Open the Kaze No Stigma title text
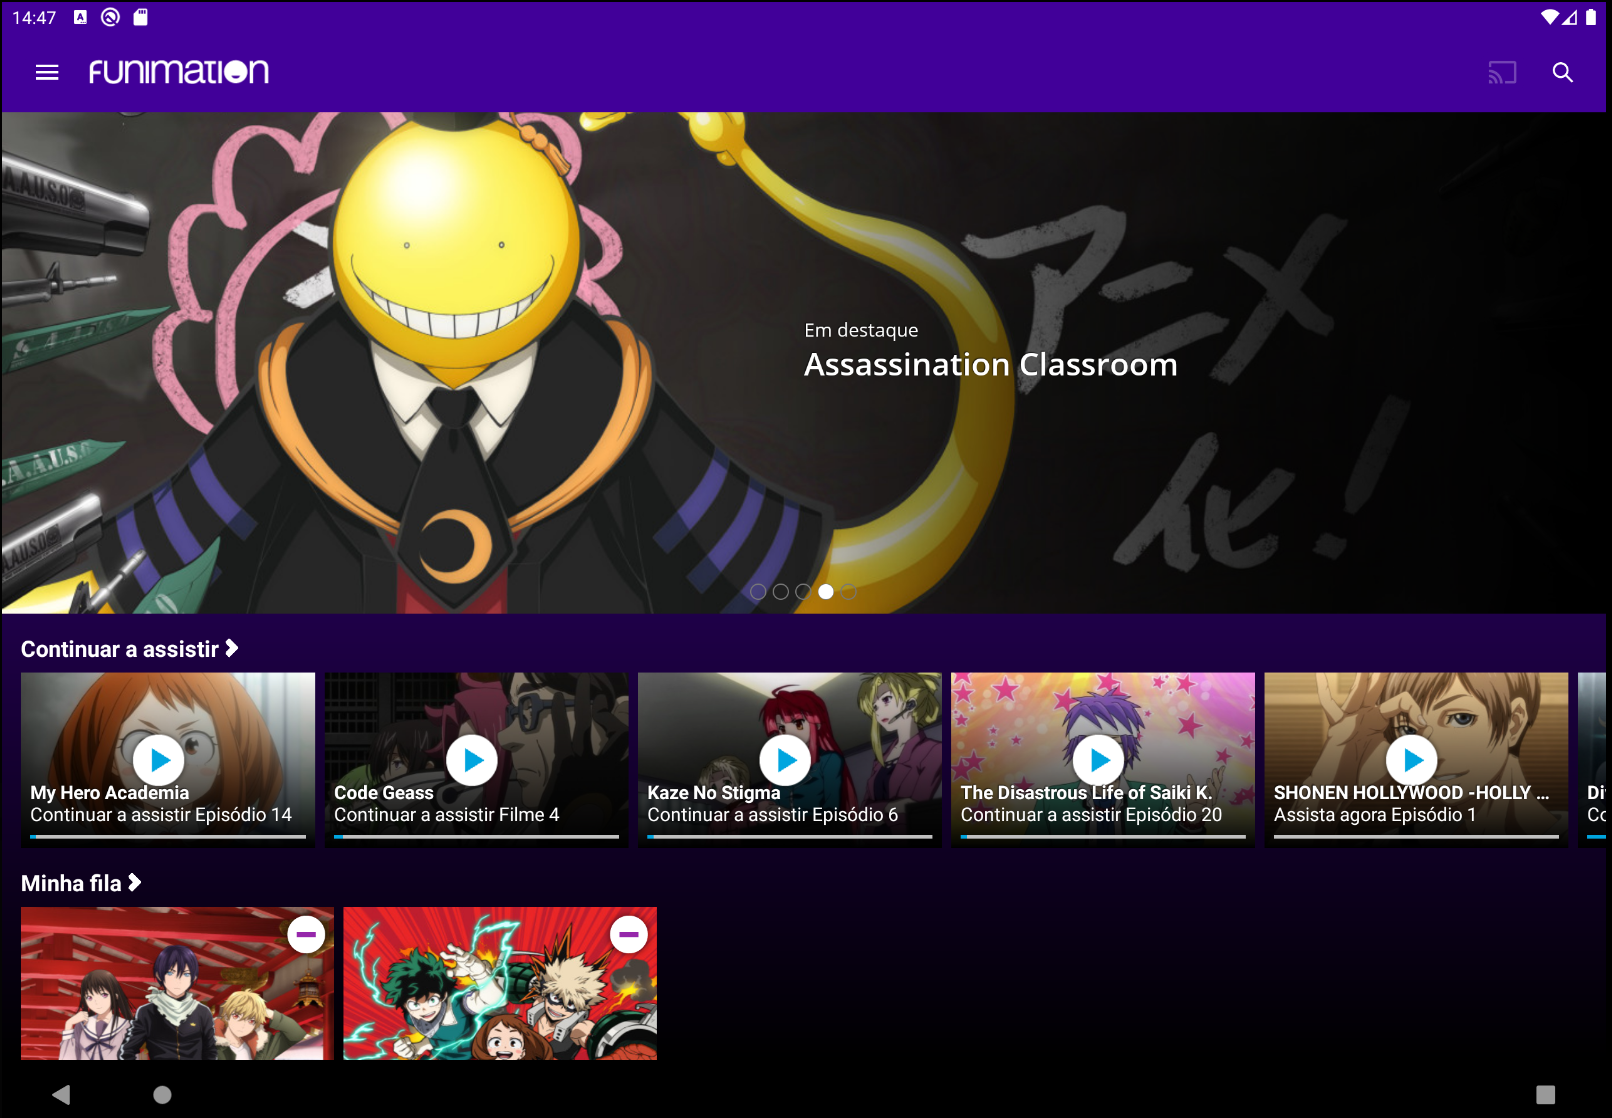The height and width of the screenshot is (1118, 1612). pos(714,792)
